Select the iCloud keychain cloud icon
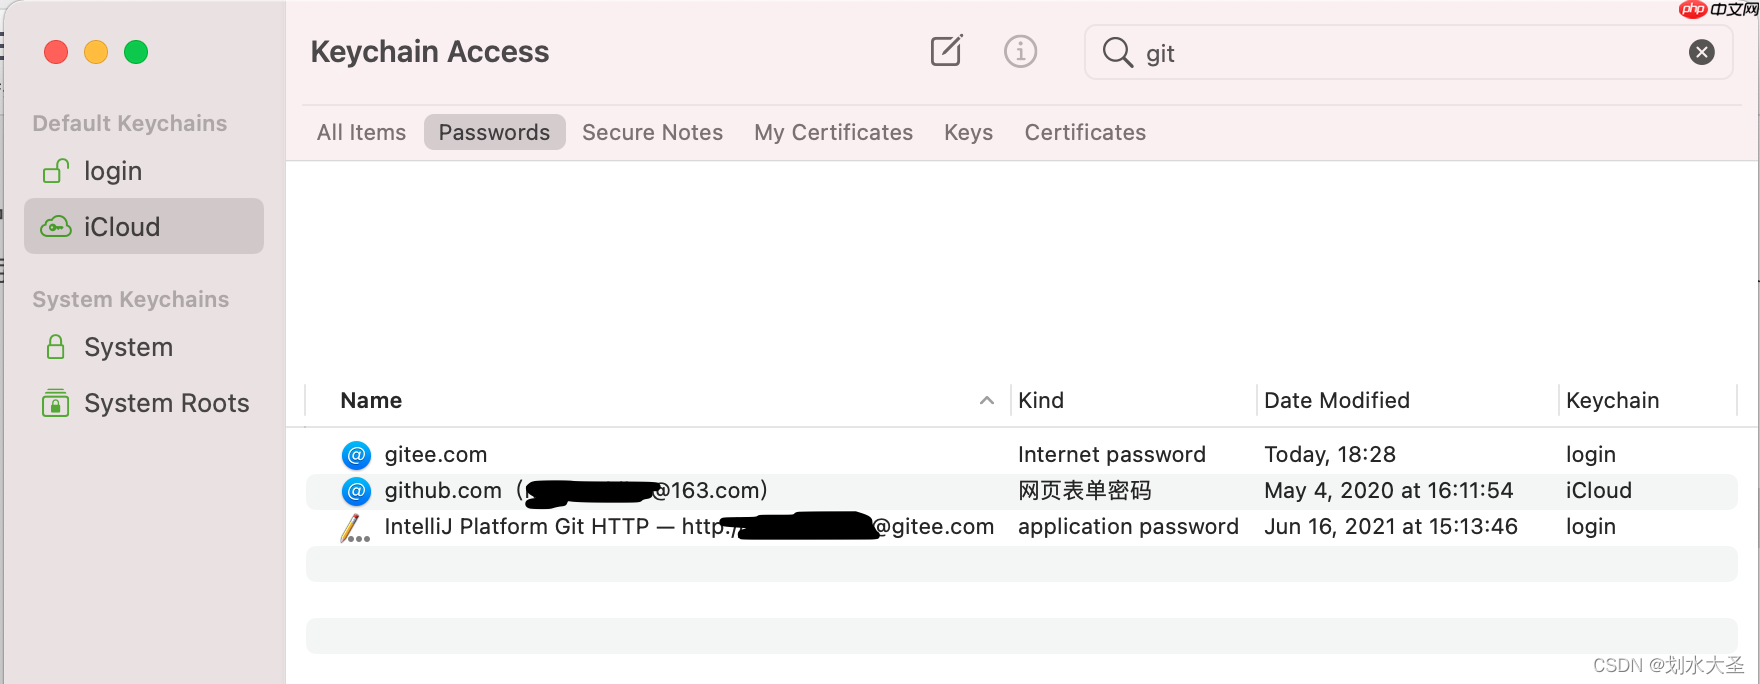The width and height of the screenshot is (1760, 684). coord(56,227)
